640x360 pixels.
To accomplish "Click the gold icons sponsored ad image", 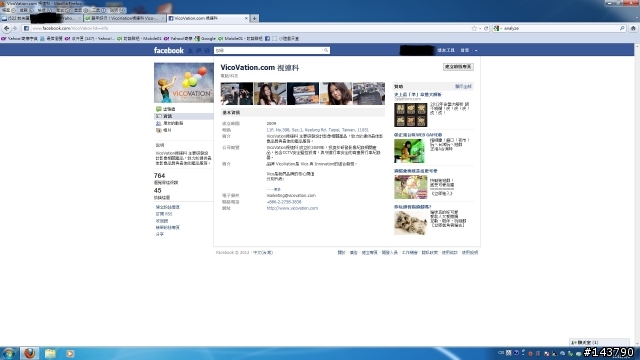I will (410, 115).
